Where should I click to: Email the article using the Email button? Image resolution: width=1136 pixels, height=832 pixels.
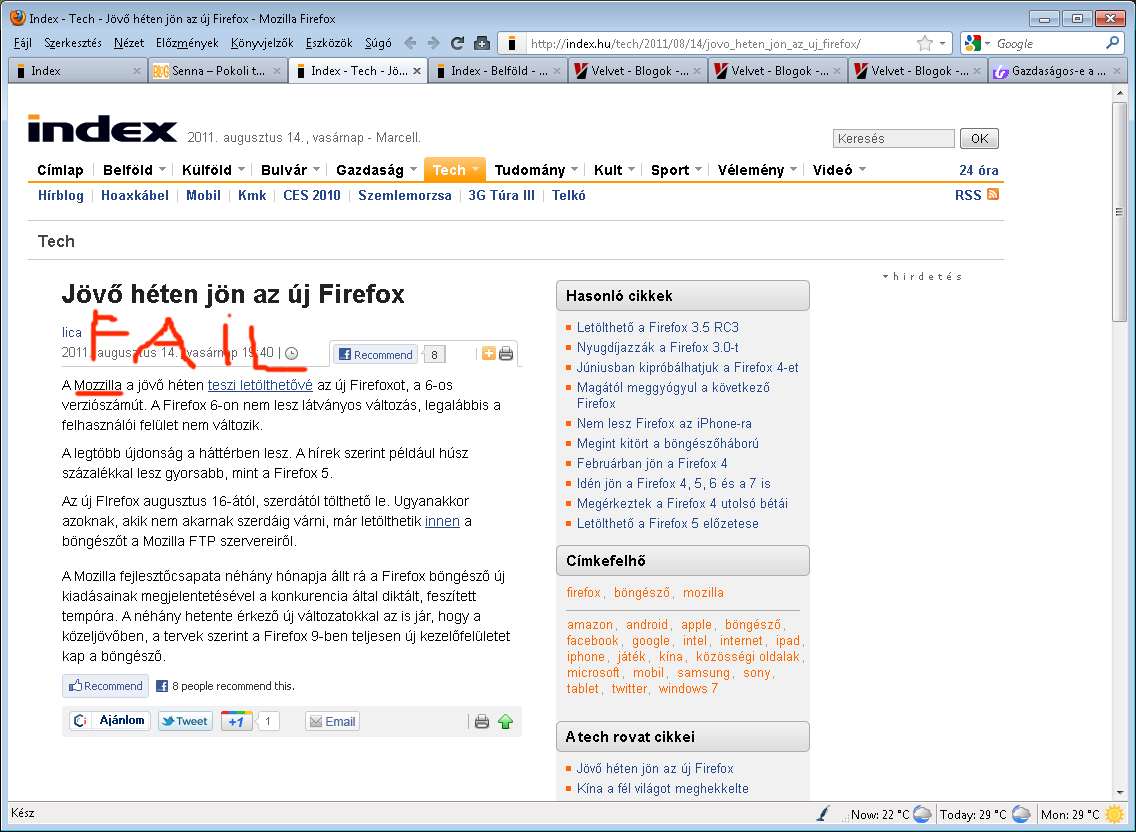333,721
